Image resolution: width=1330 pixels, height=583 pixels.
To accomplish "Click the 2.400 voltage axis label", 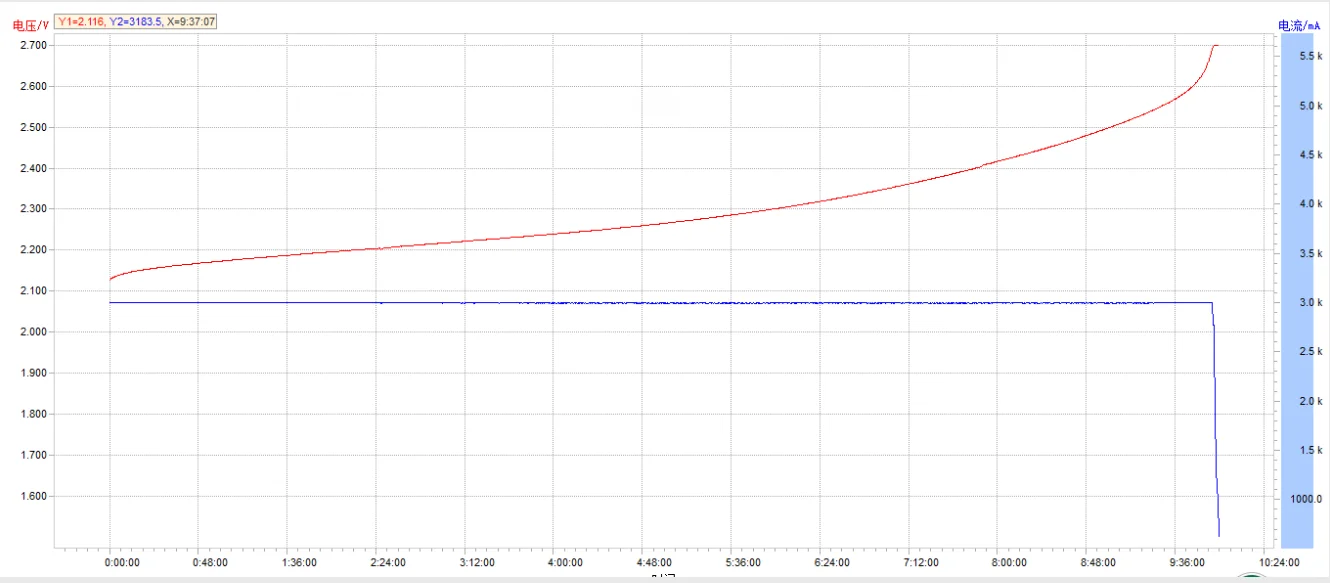I will coord(33,168).
